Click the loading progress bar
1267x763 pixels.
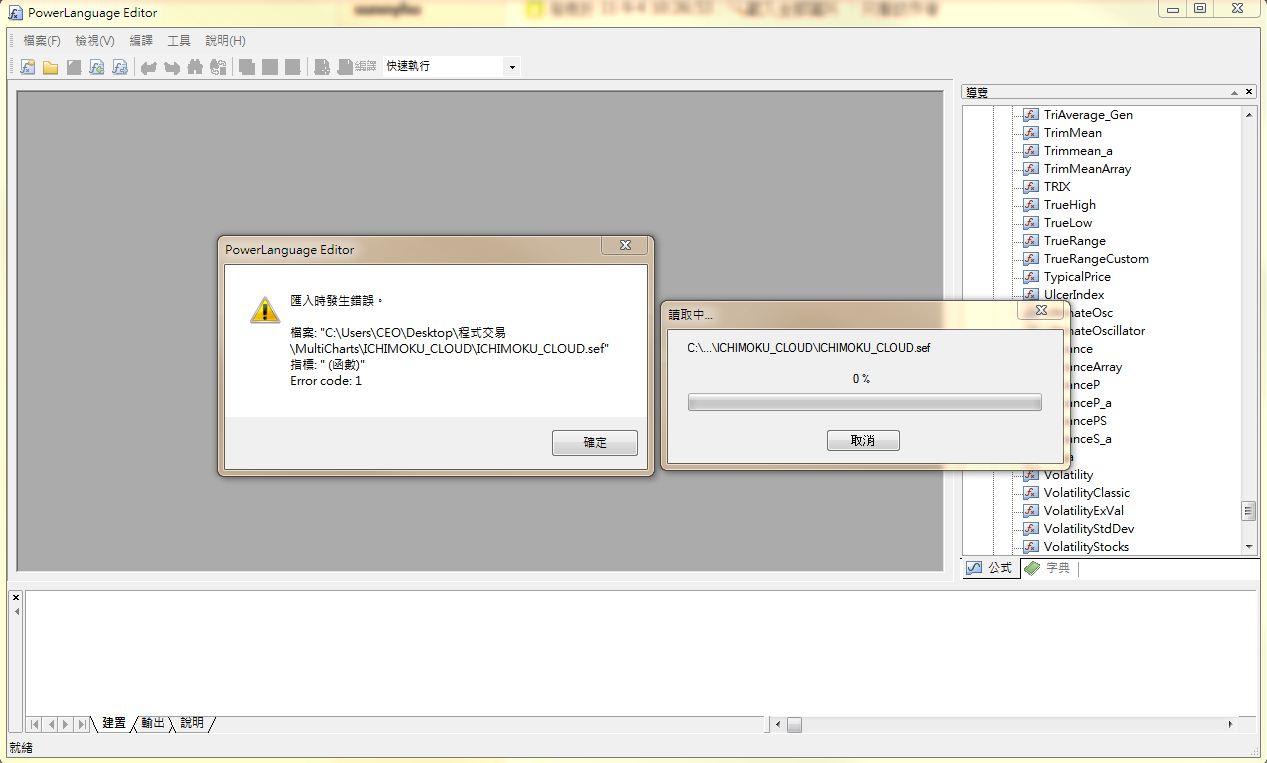(x=864, y=402)
